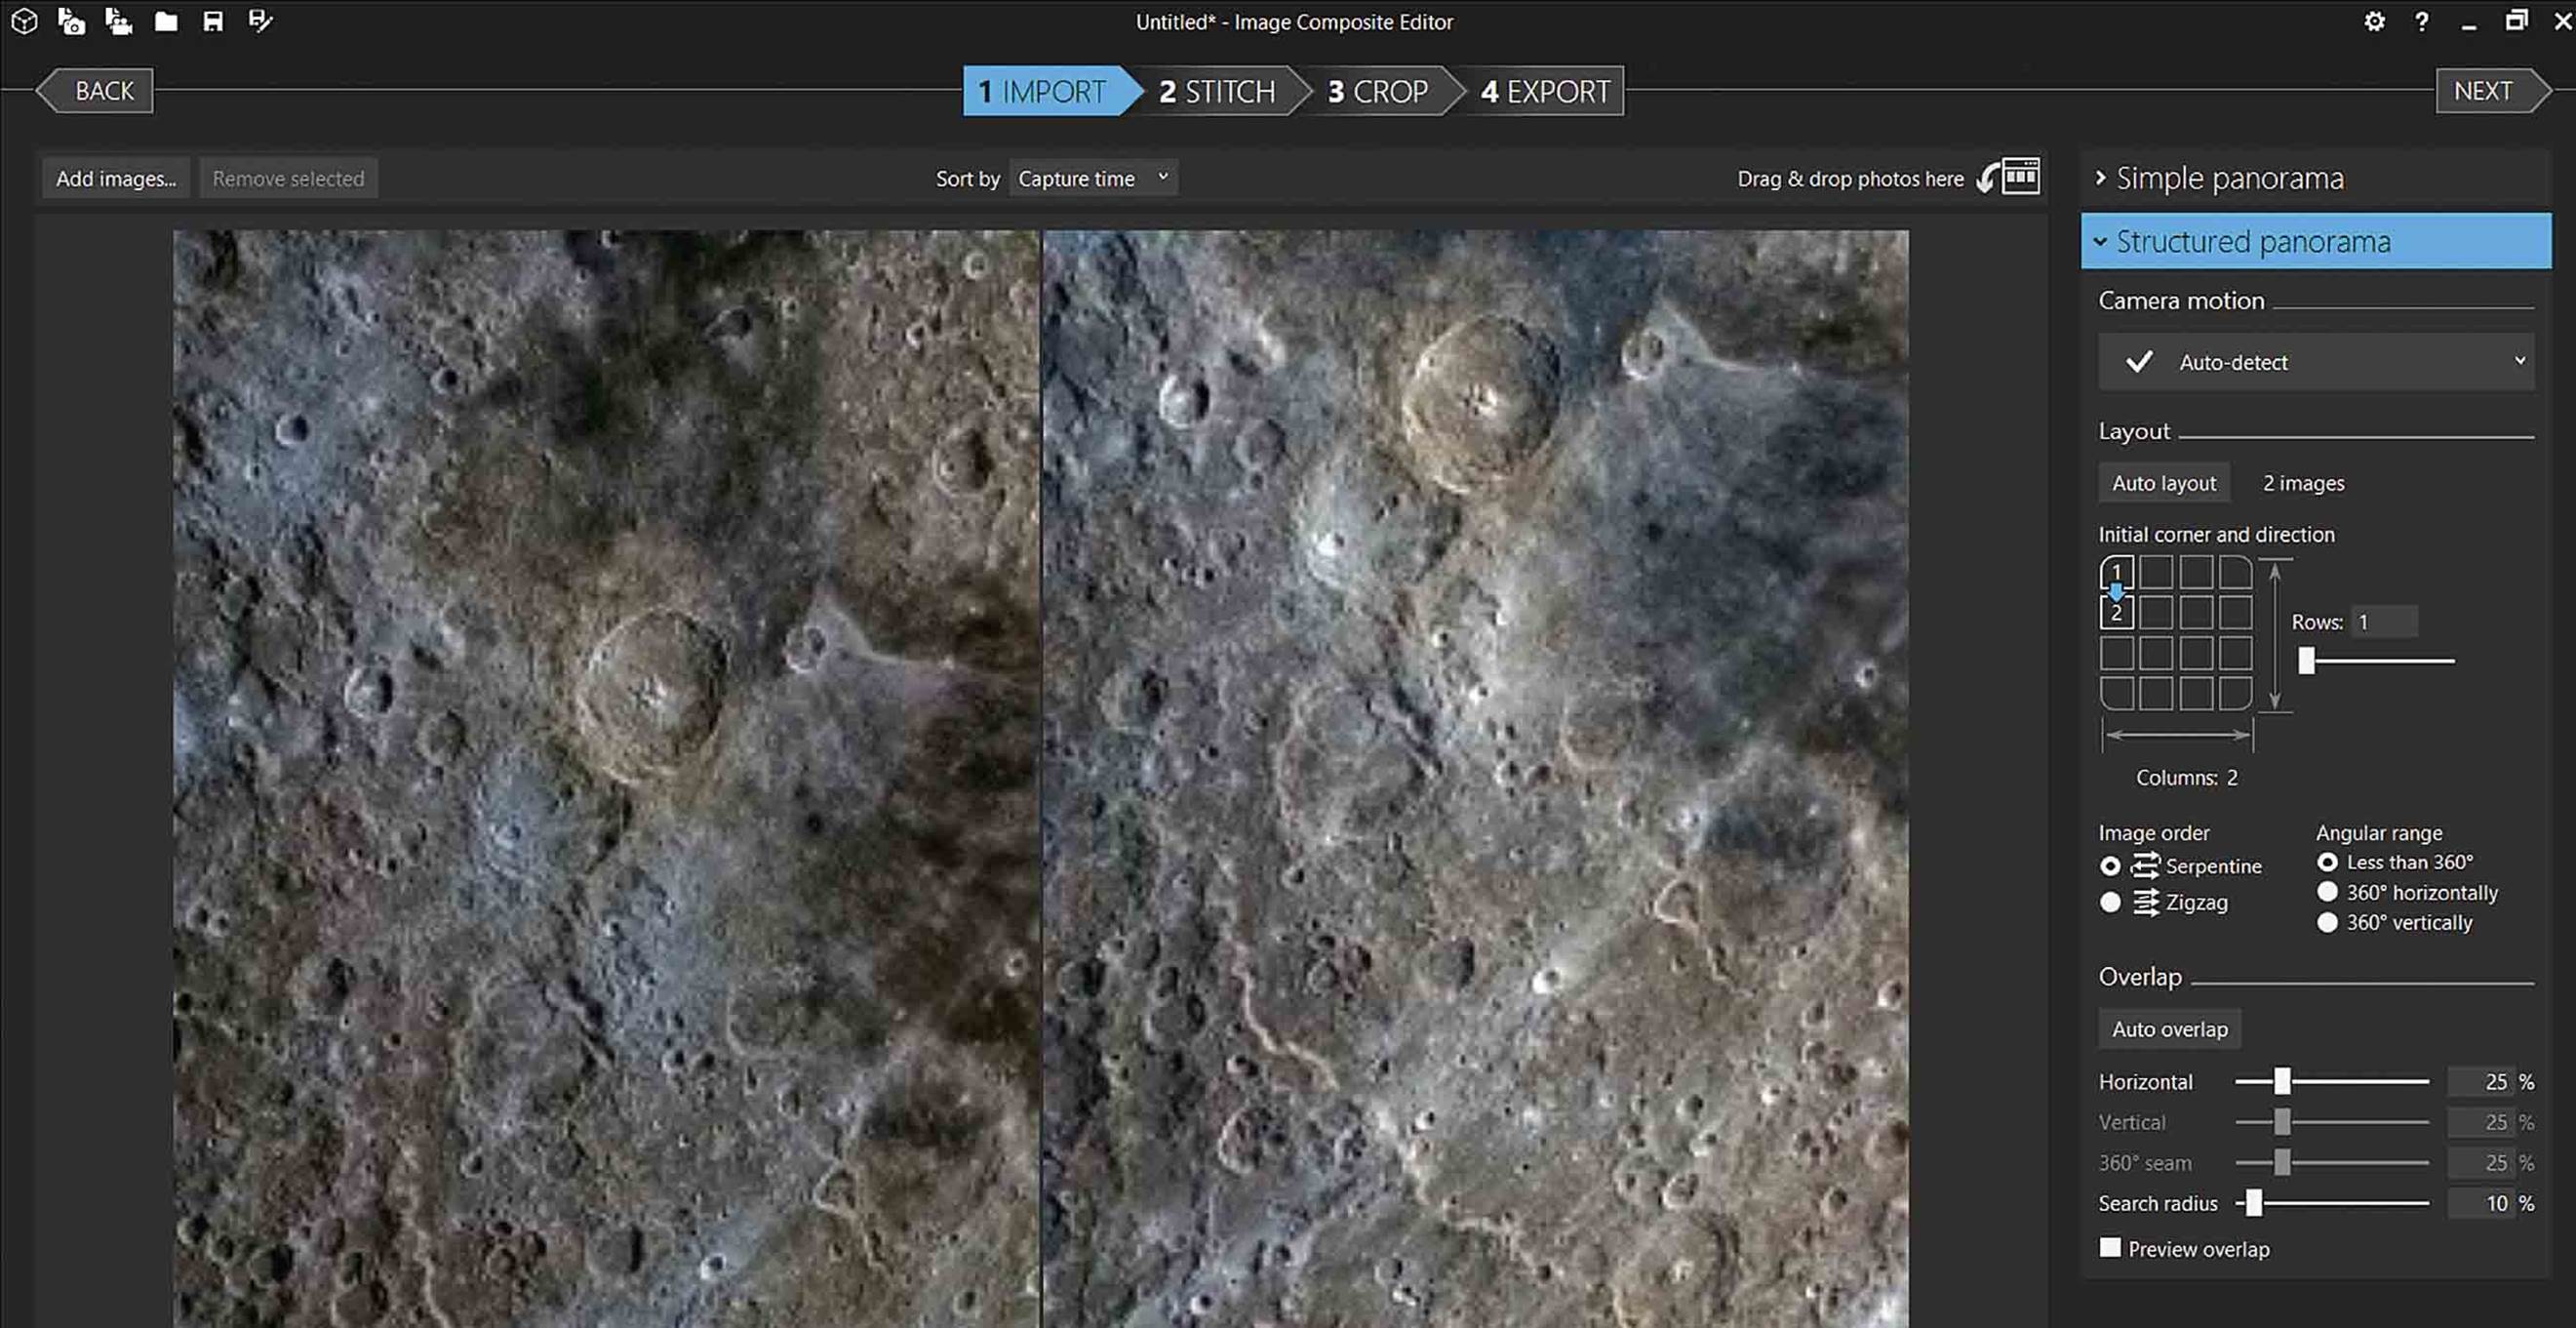Open the Settings gear icon
2576x1328 pixels.
coord(2374,21)
